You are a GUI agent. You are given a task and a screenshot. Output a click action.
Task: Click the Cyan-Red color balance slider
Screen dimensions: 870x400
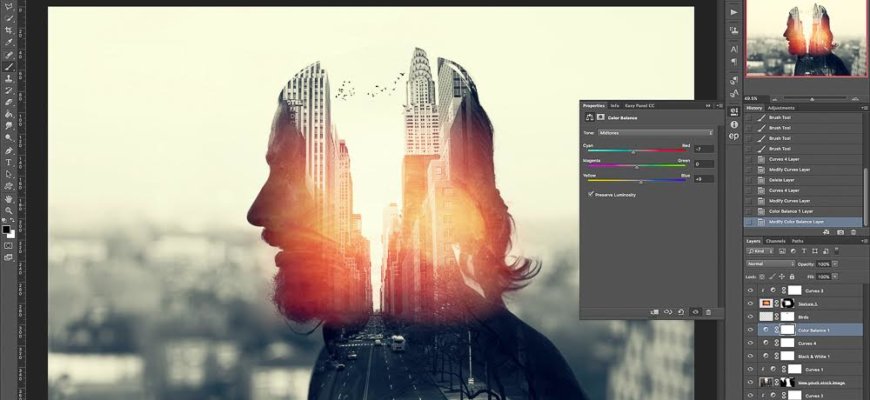635,151
